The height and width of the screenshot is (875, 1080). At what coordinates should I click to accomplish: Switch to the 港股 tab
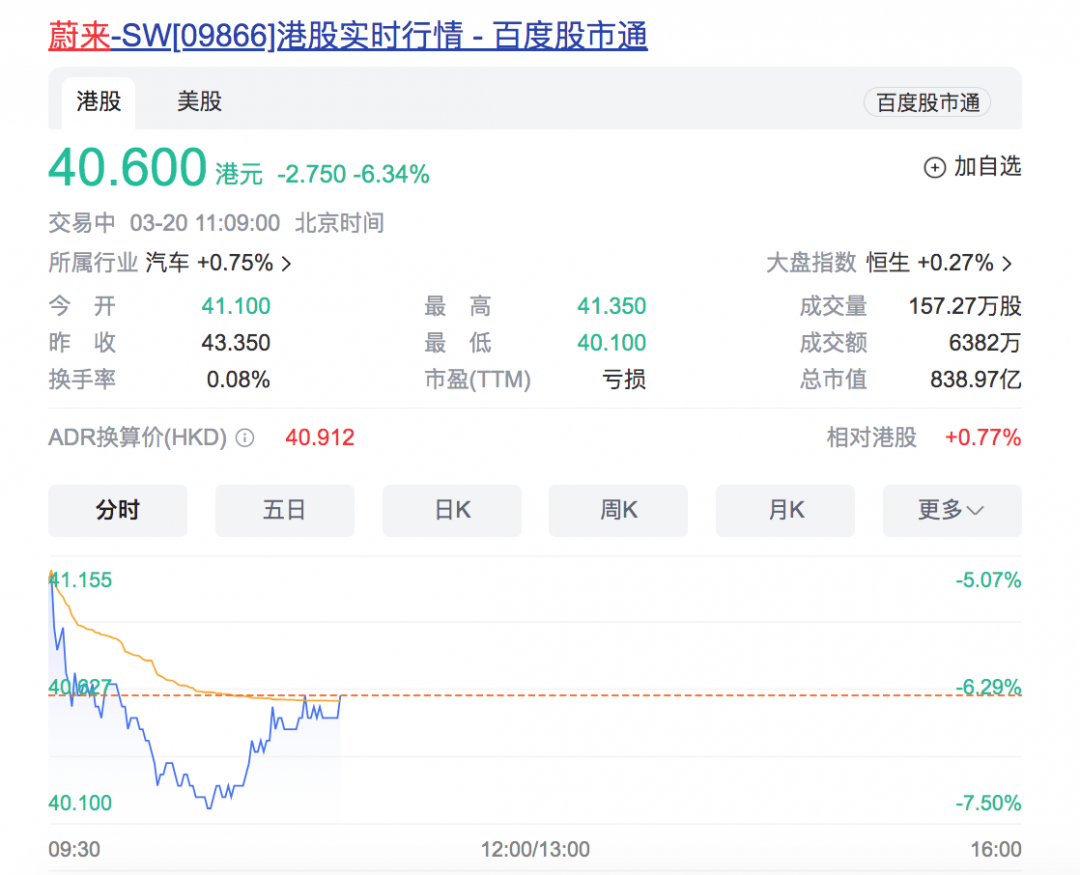[x=98, y=102]
